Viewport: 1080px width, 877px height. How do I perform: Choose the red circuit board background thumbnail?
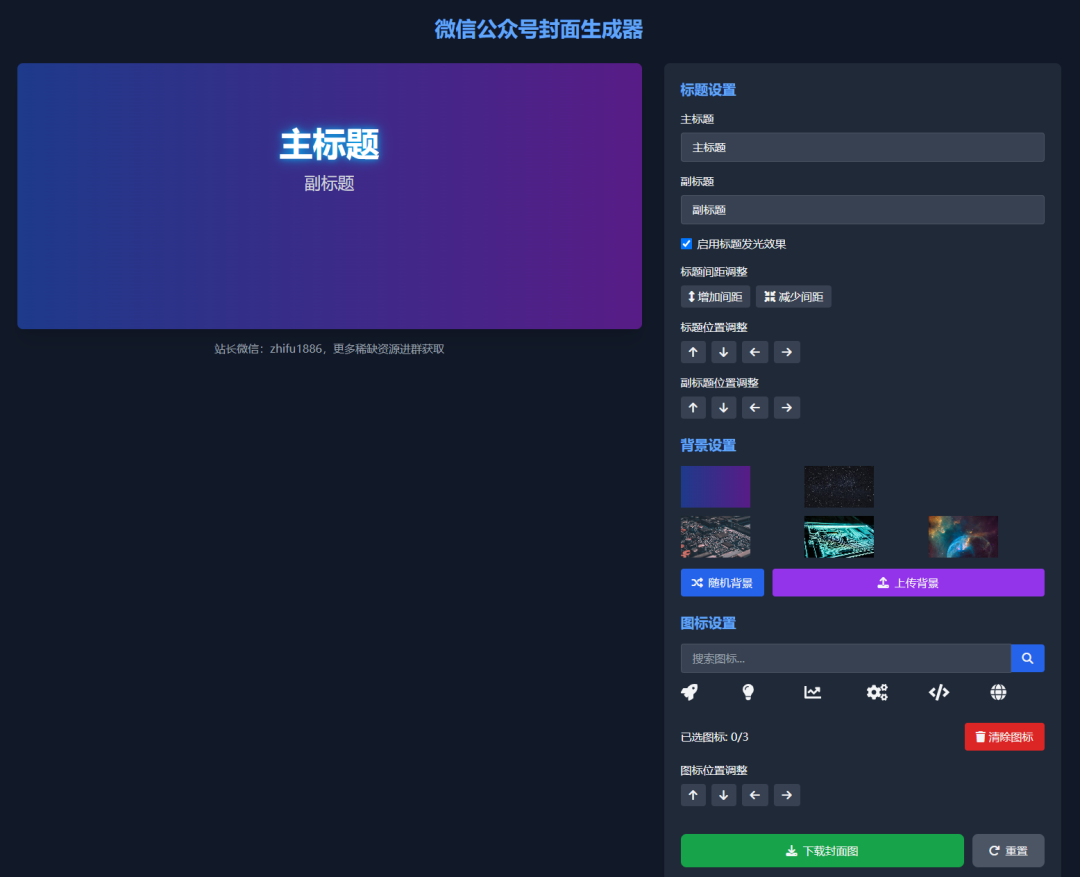click(x=715, y=537)
